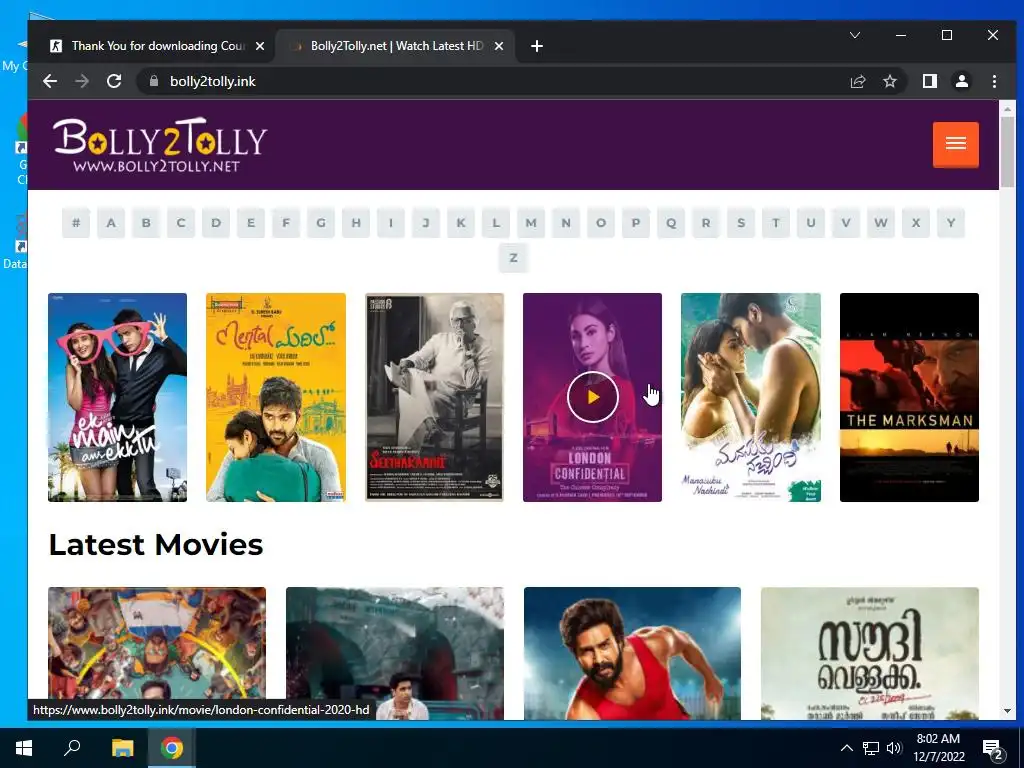Viewport: 1024px width, 768px height.
Task: Click the Chrome taskbar icon
Action: (172, 748)
